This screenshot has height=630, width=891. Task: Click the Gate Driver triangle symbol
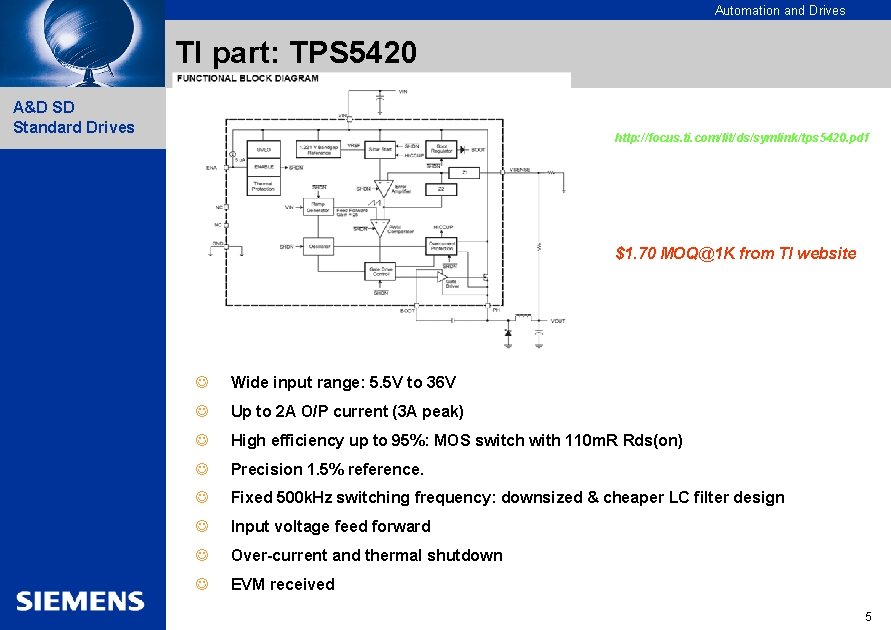442,277
